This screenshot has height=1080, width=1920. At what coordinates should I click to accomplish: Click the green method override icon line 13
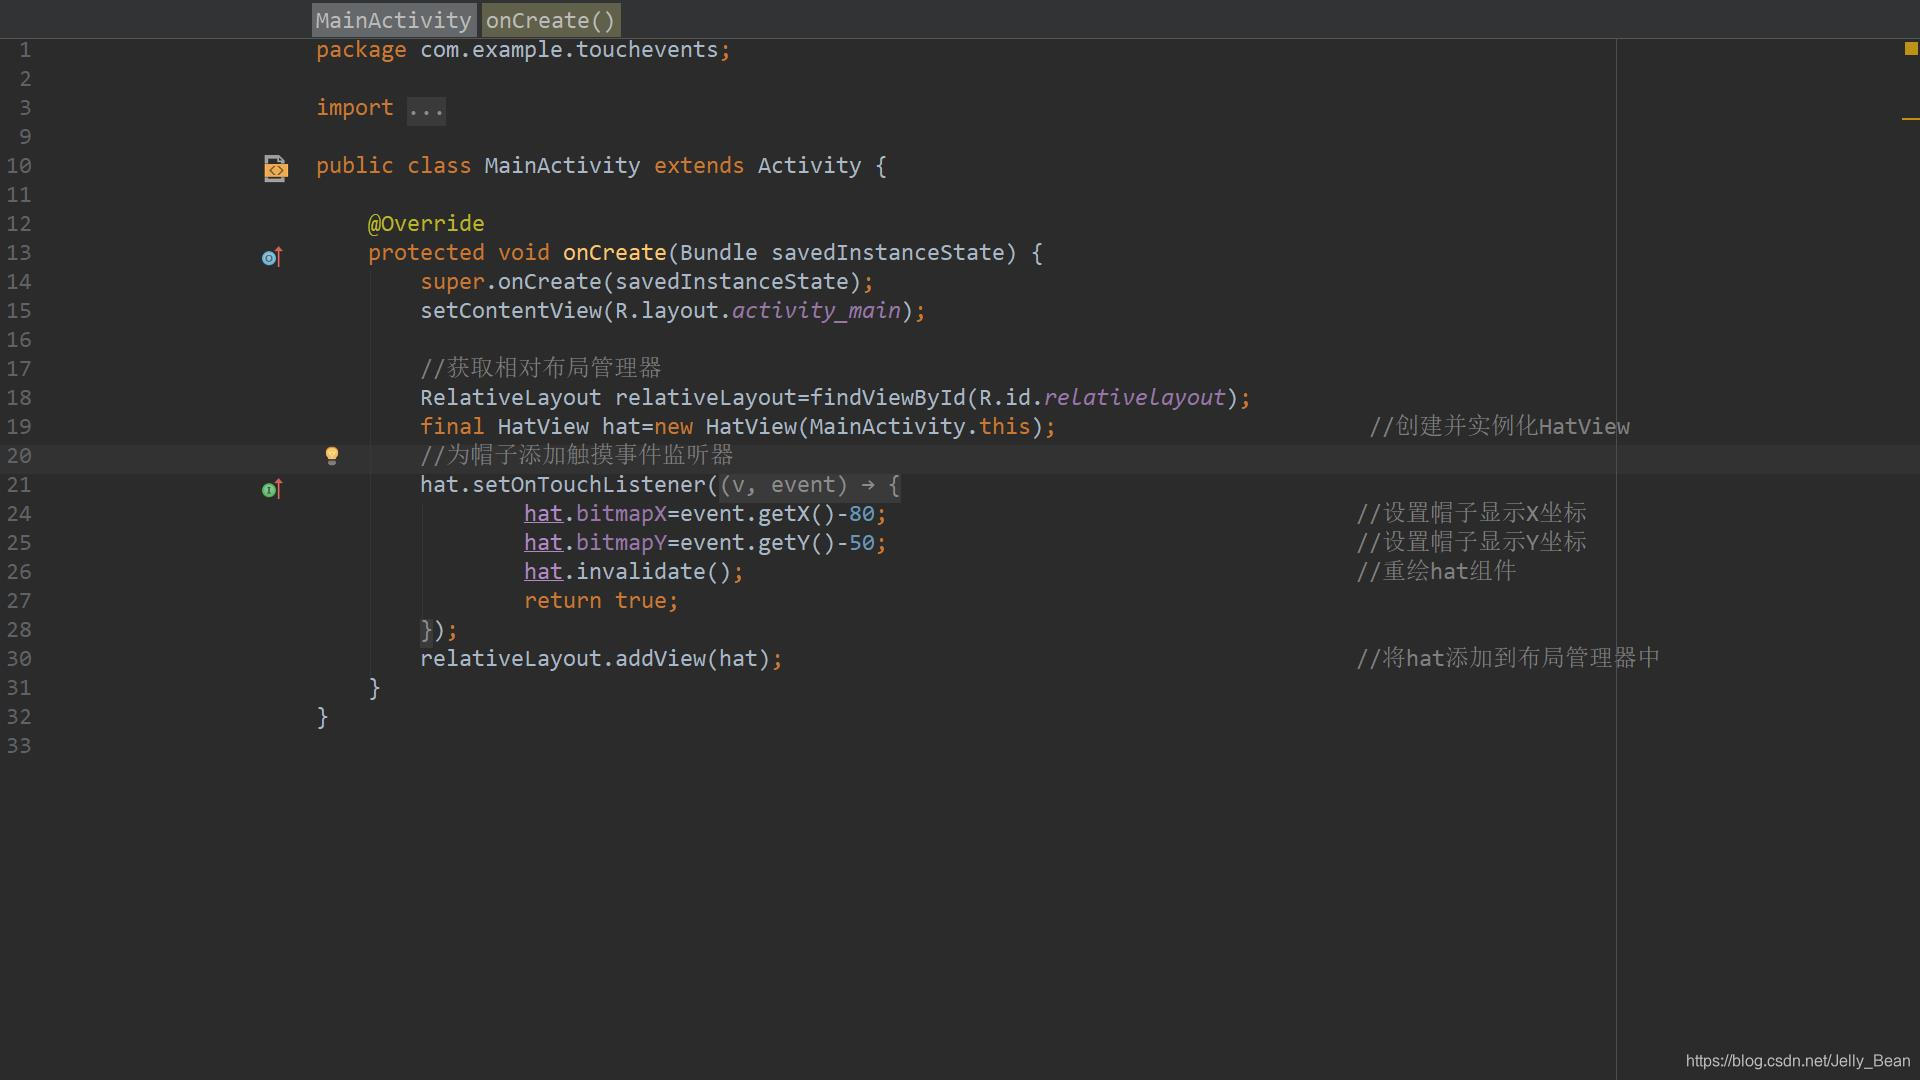click(x=273, y=255)
